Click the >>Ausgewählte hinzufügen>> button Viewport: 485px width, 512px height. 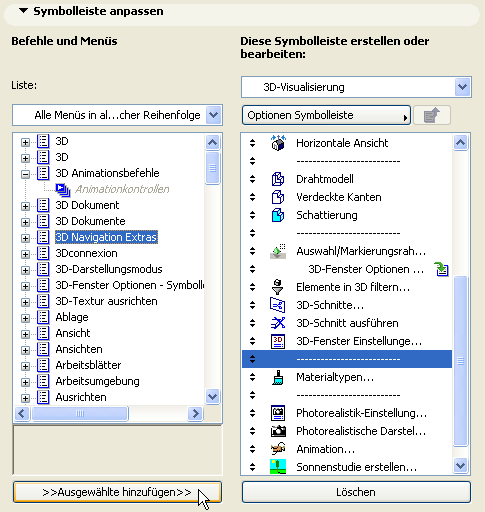click(x=117, y=492)
